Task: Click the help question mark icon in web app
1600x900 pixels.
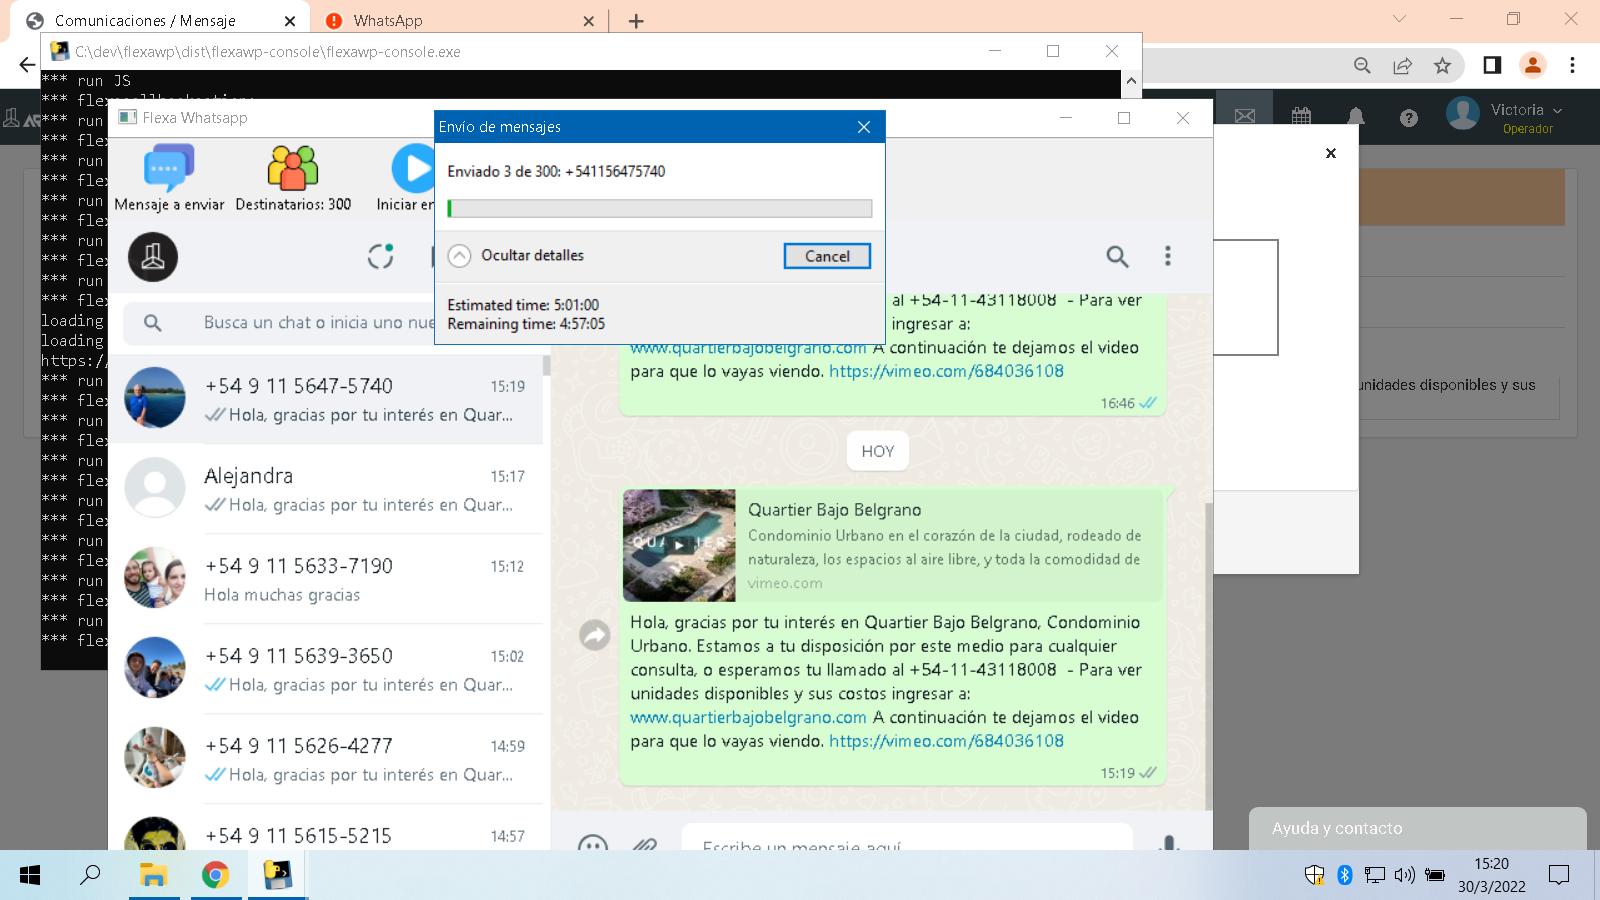Action: (1409, 118)
